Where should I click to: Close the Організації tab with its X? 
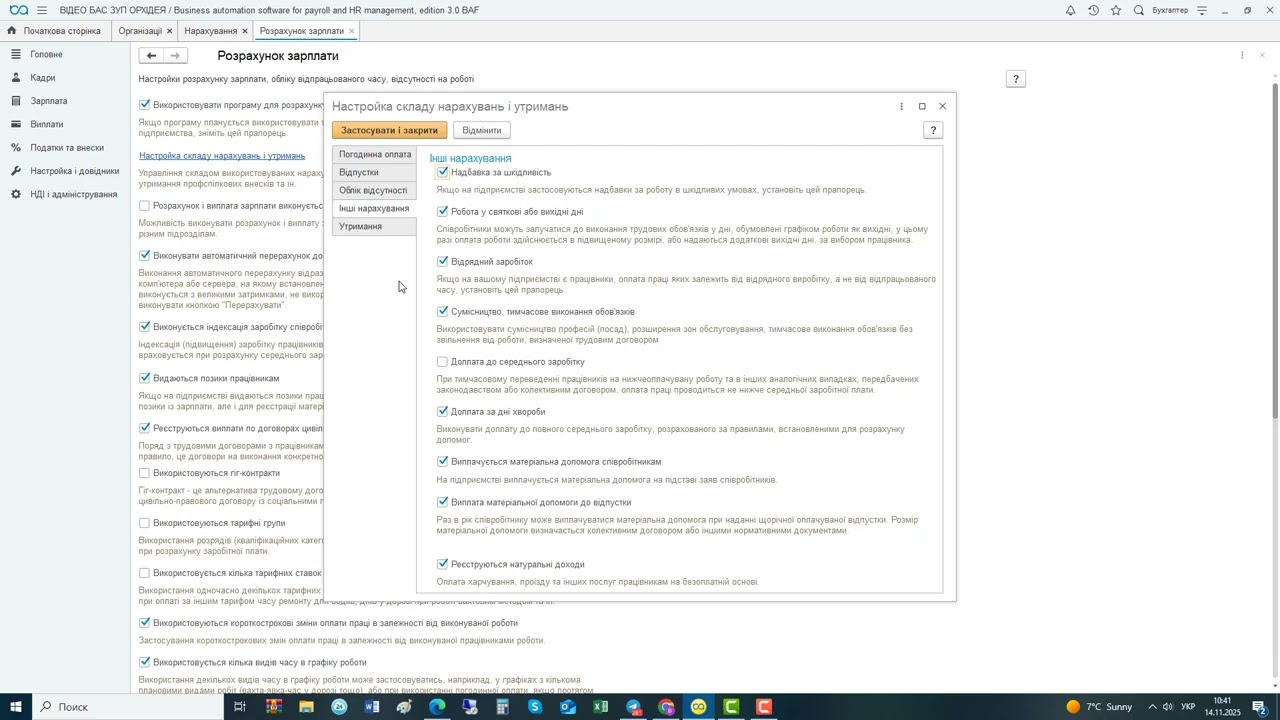tap(169, 31)
